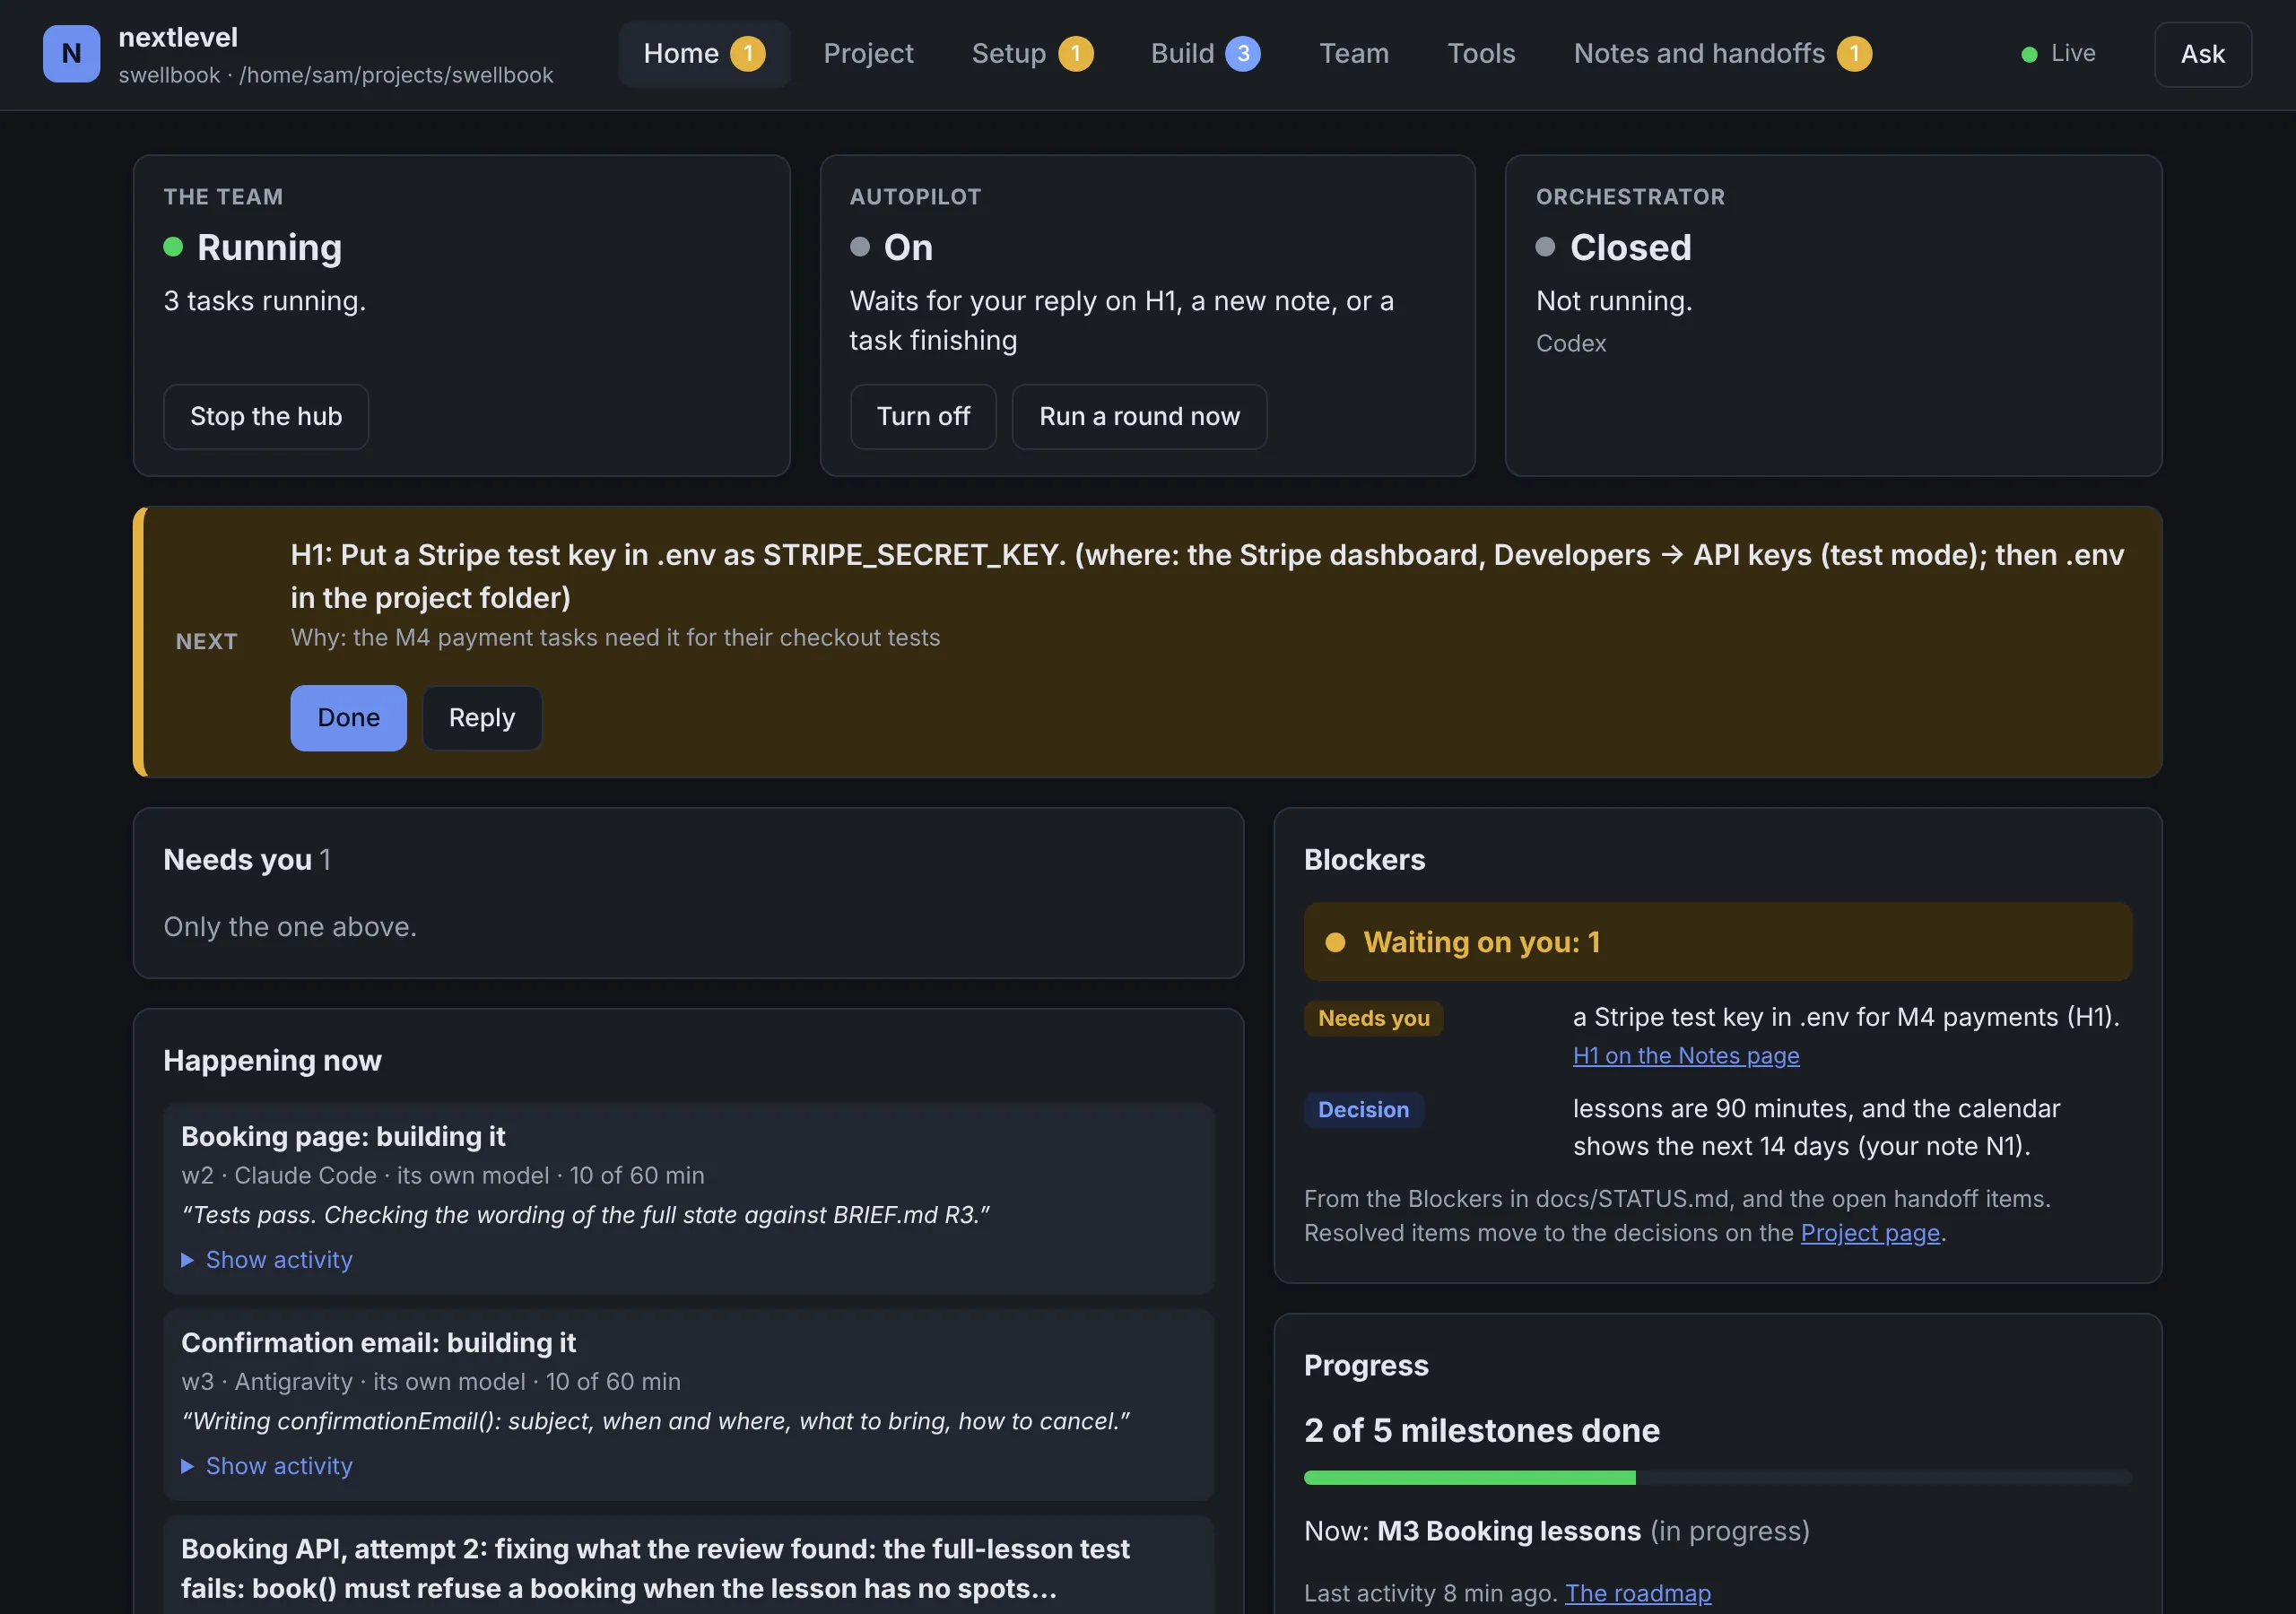
Task: Click the badge showing 3 on Build
Action: tap(1243, 54)
